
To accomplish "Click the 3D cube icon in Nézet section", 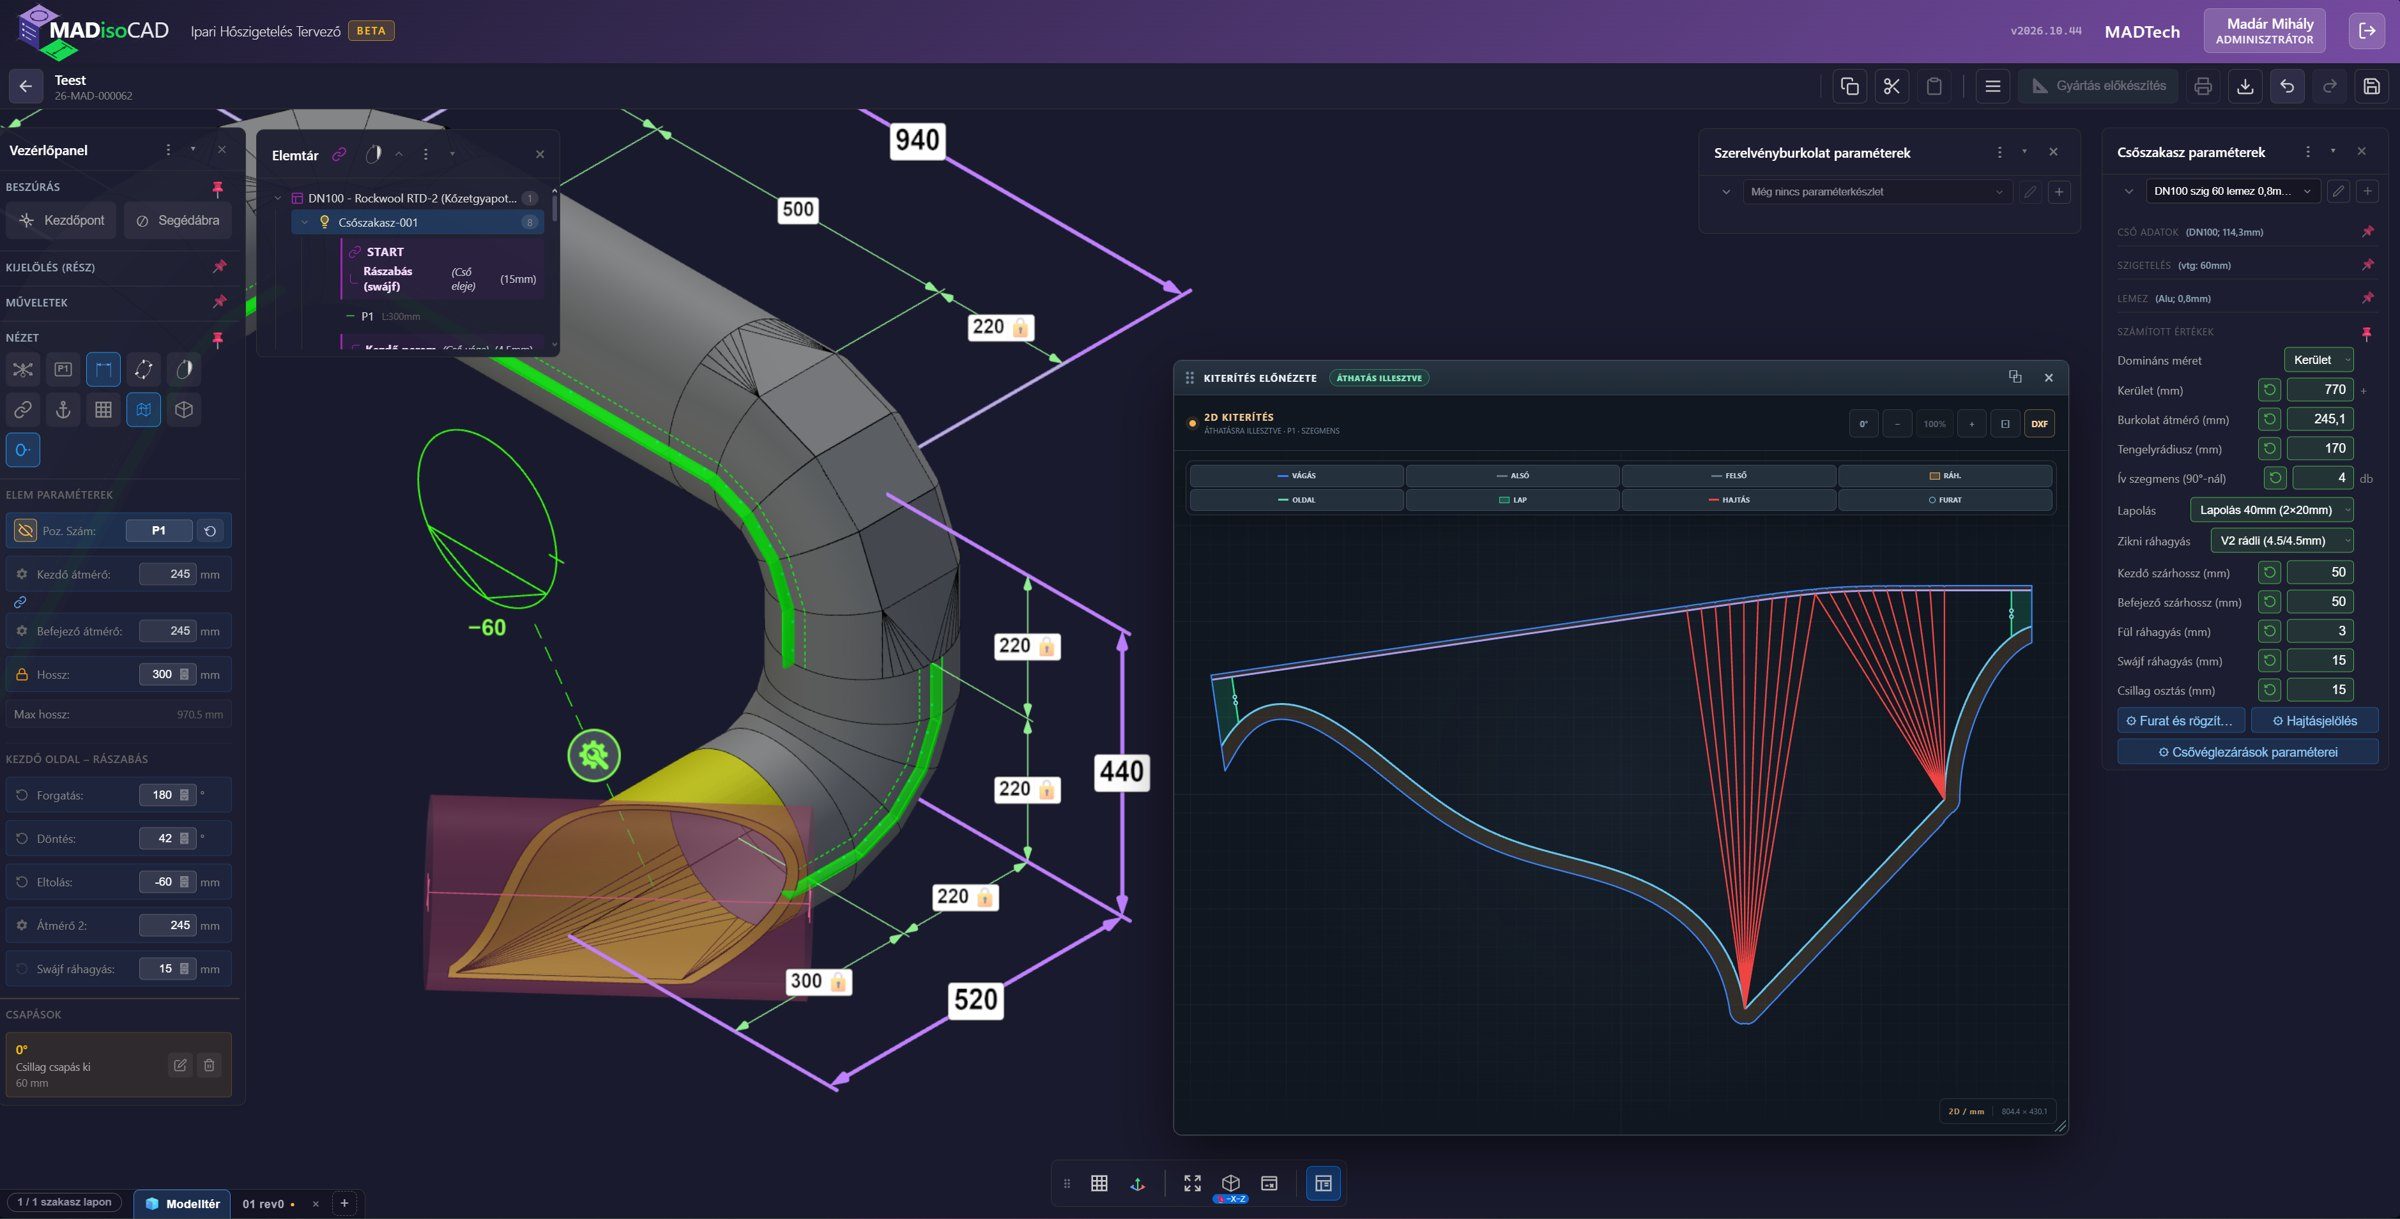I will pyautogui.click(x=184, y=409).
